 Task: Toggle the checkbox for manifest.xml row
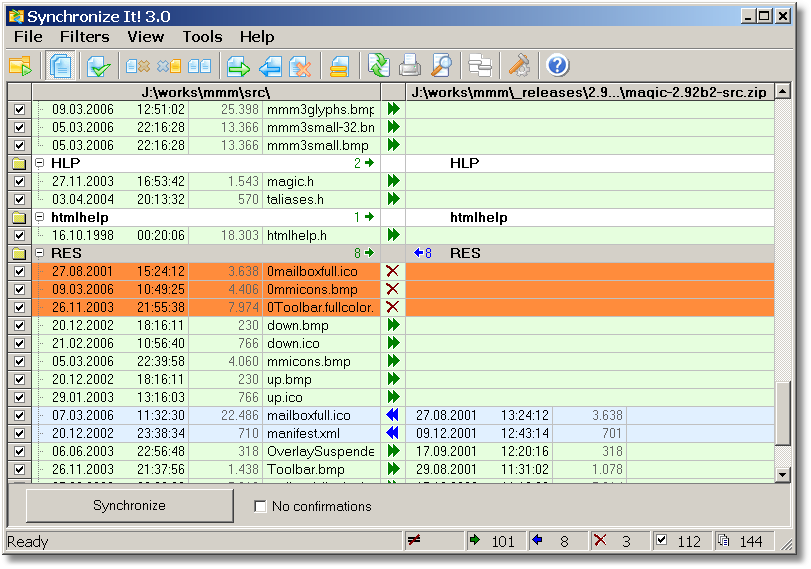(x=19, y=433)
